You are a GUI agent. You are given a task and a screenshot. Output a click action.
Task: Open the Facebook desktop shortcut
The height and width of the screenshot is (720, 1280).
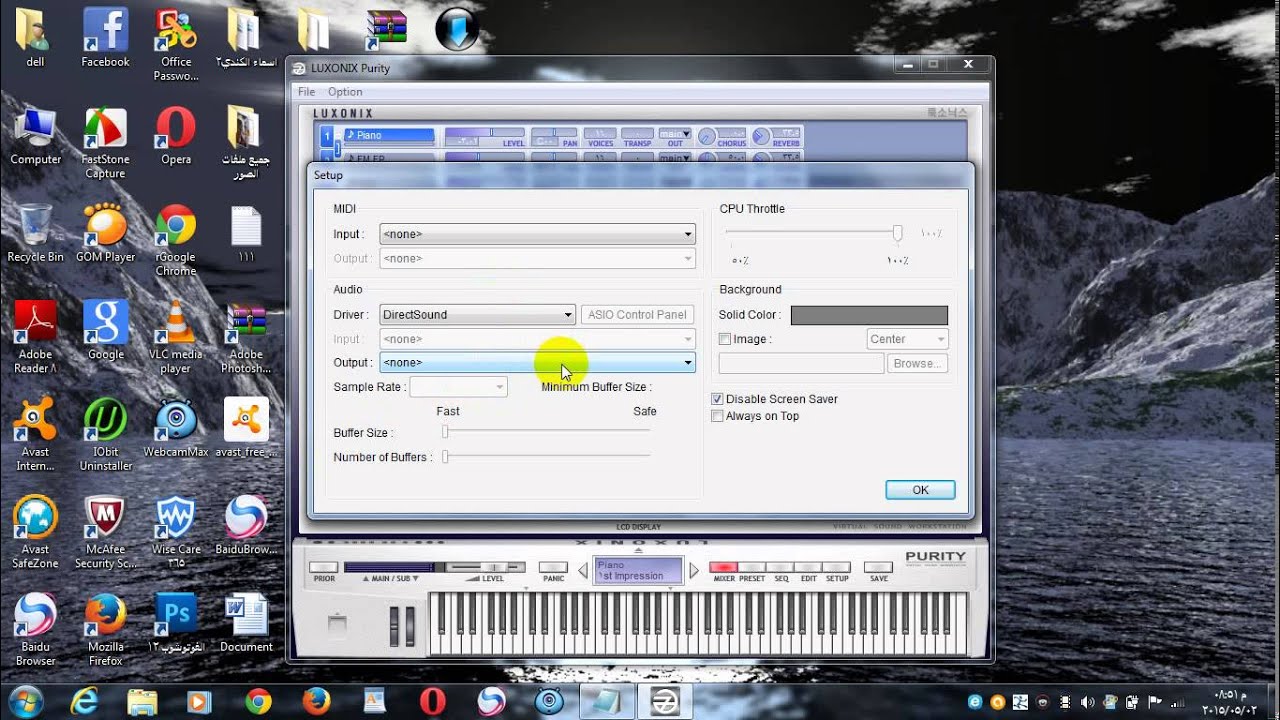coord(105,40)
